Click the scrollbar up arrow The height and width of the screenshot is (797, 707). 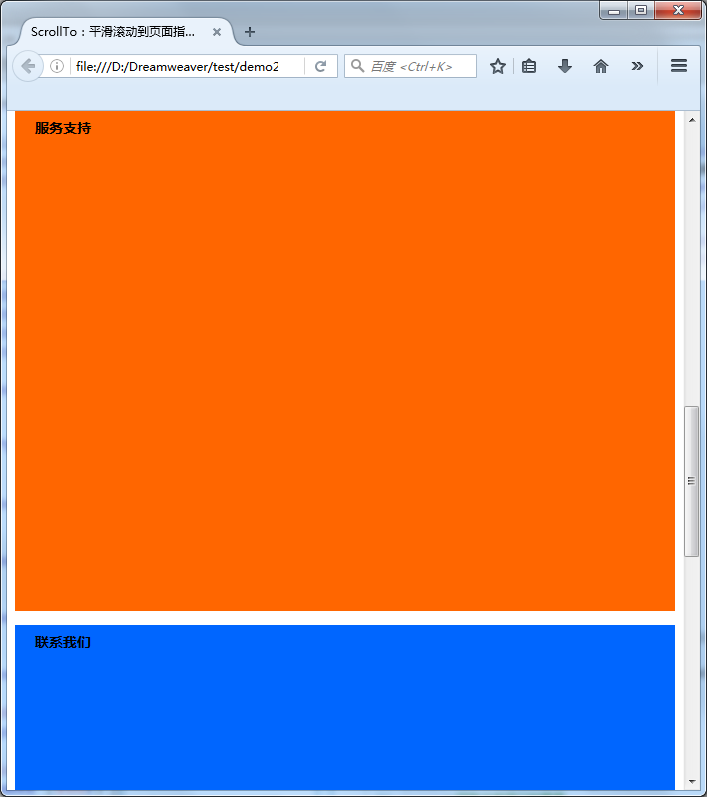click(692, 120)
